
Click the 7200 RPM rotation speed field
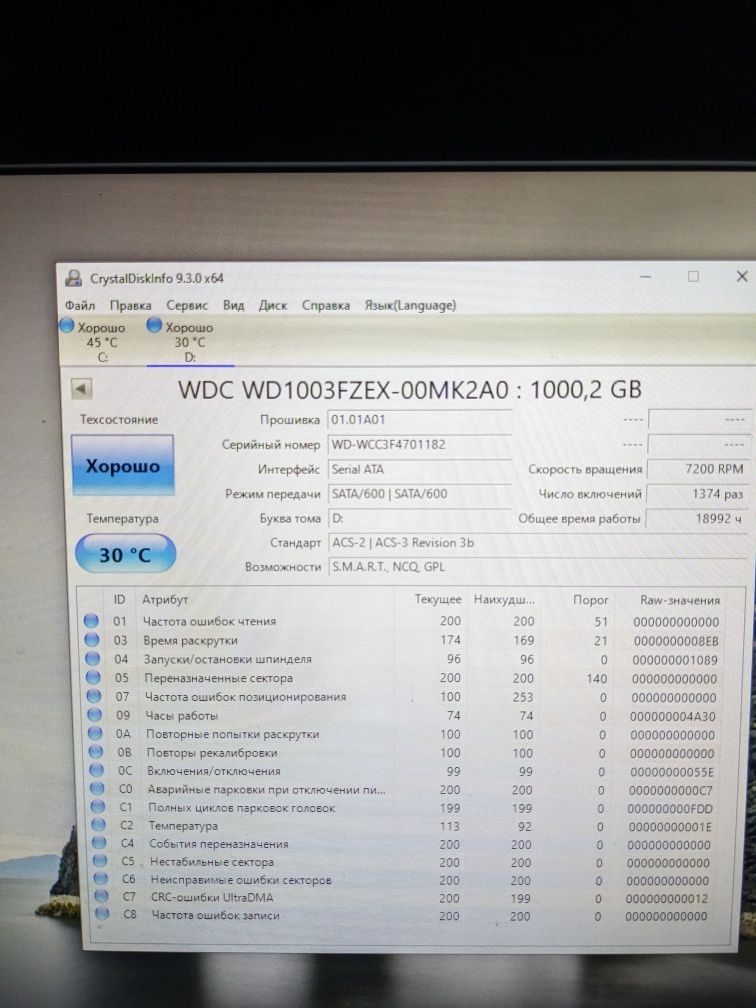tap(698, 469)
